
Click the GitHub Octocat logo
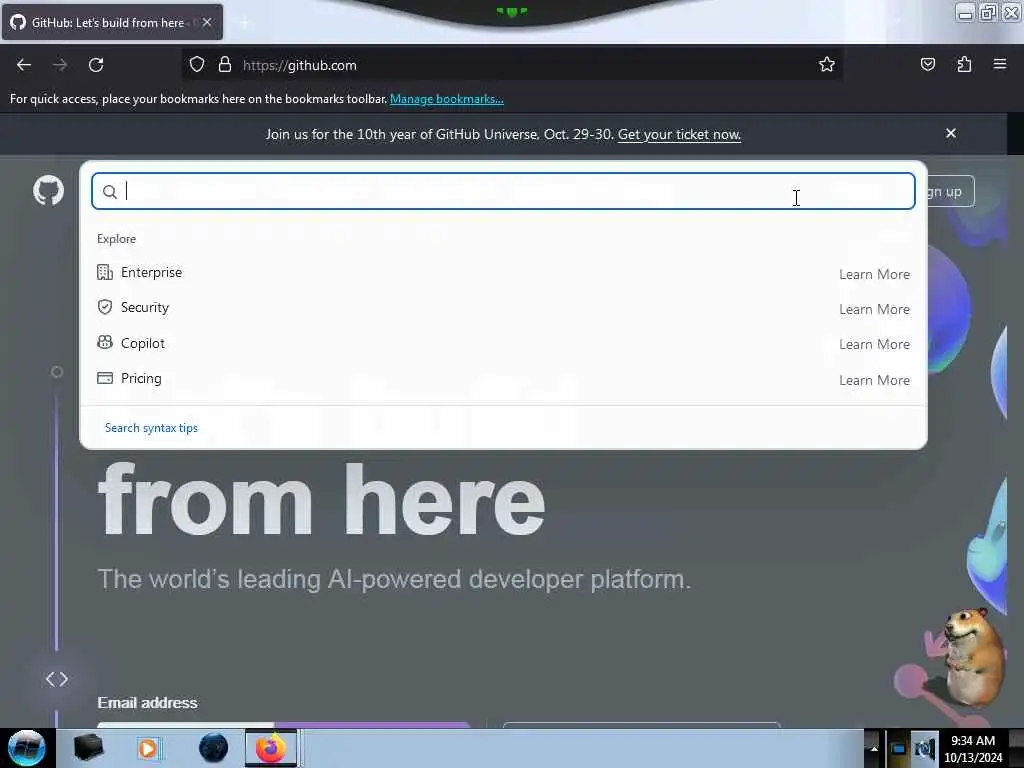point(48,191)
